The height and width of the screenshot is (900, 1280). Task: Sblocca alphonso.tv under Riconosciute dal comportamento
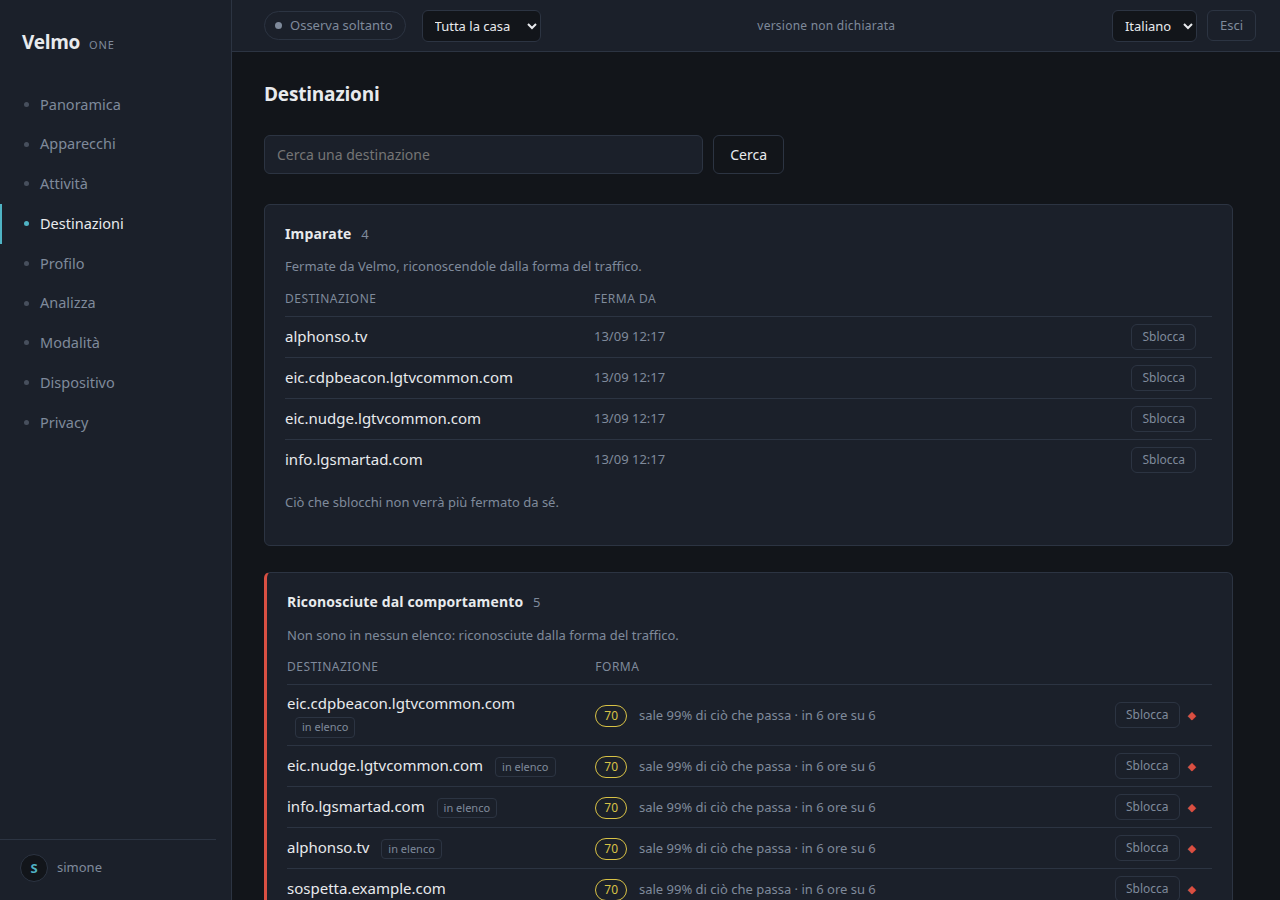(1147, 848)
